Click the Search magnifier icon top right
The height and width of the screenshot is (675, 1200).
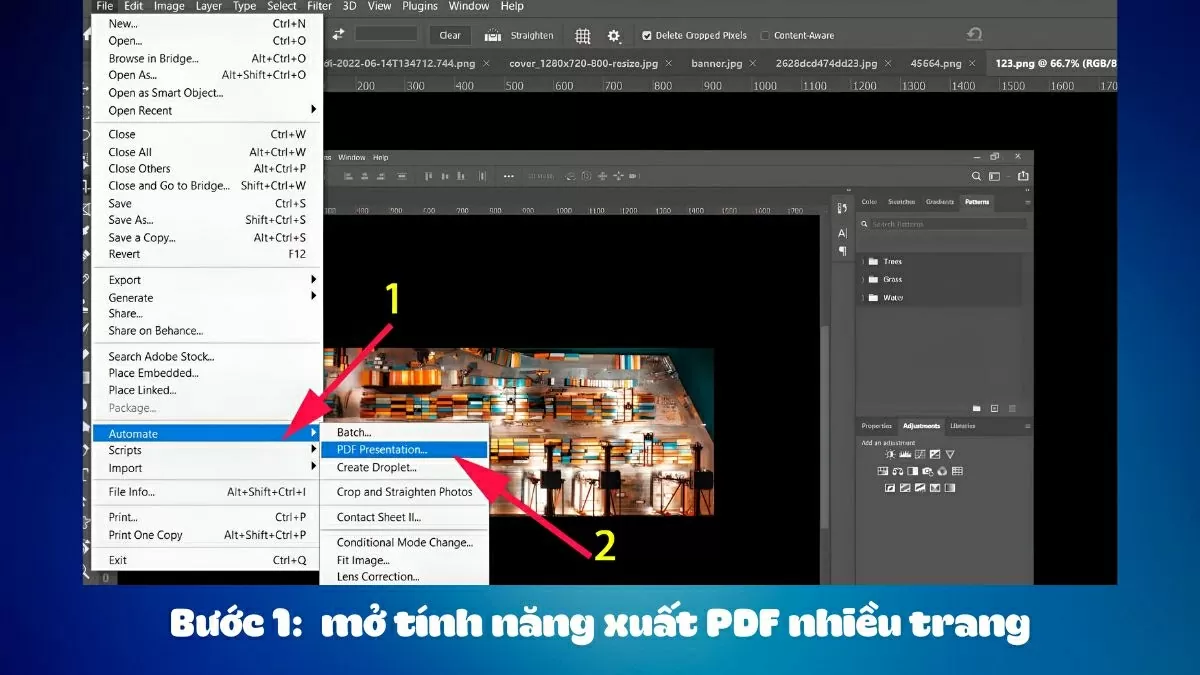[976, 175]
